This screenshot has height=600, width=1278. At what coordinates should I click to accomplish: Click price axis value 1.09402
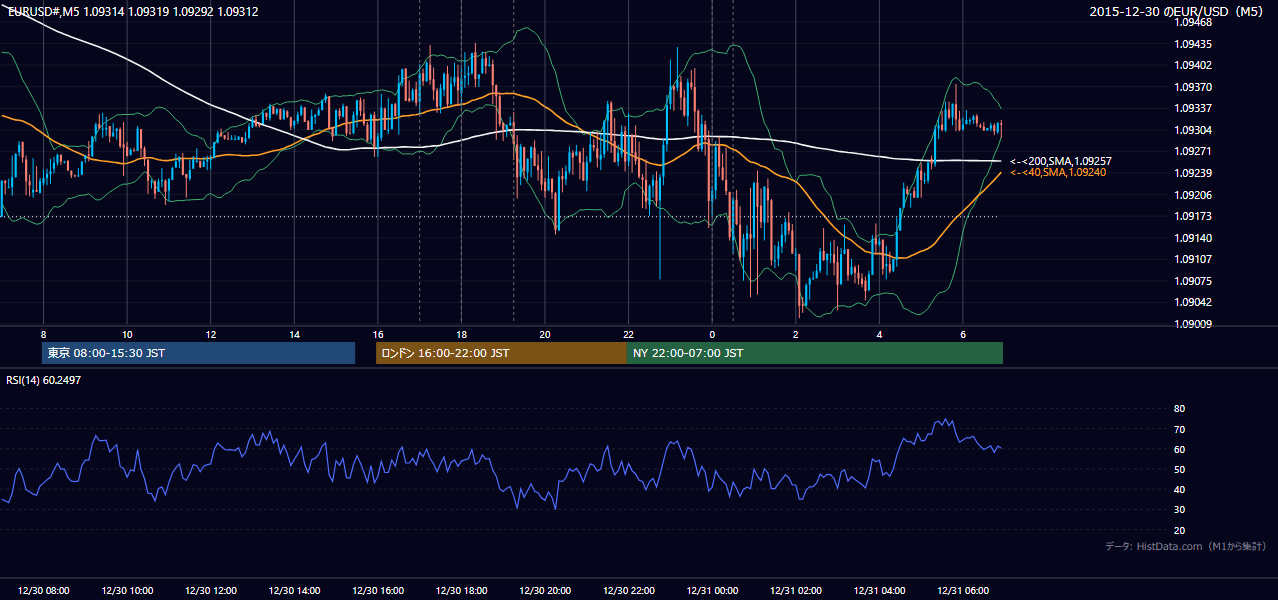tap(1191, 65)
